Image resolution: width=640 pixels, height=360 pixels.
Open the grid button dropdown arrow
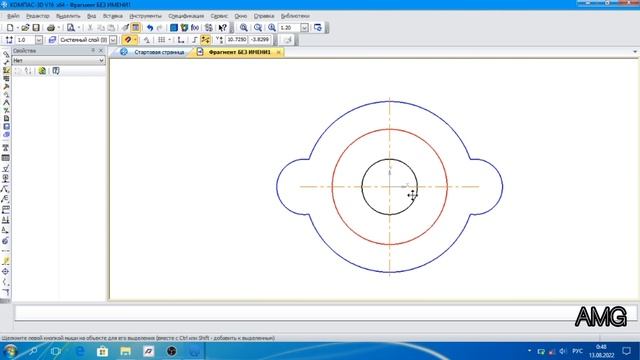tap(169, 40)
